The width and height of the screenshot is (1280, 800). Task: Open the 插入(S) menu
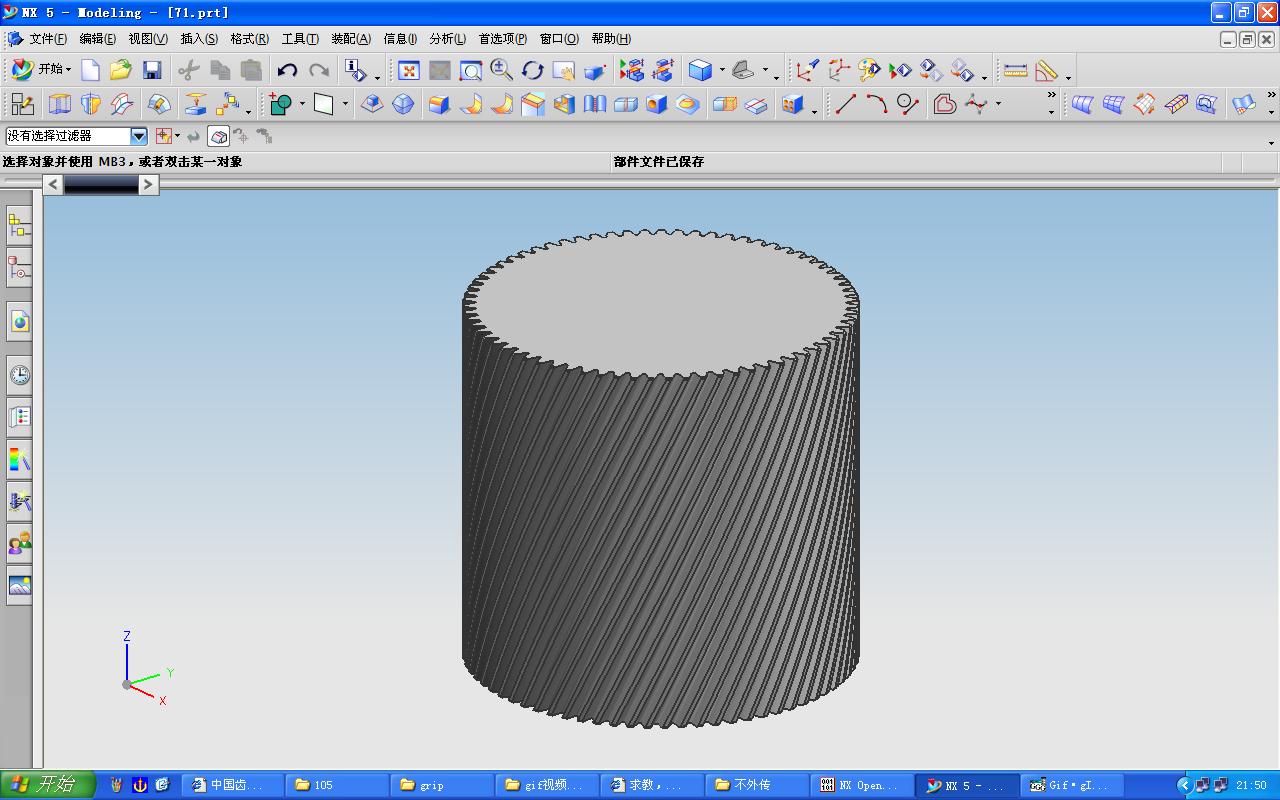pos(198,39)
